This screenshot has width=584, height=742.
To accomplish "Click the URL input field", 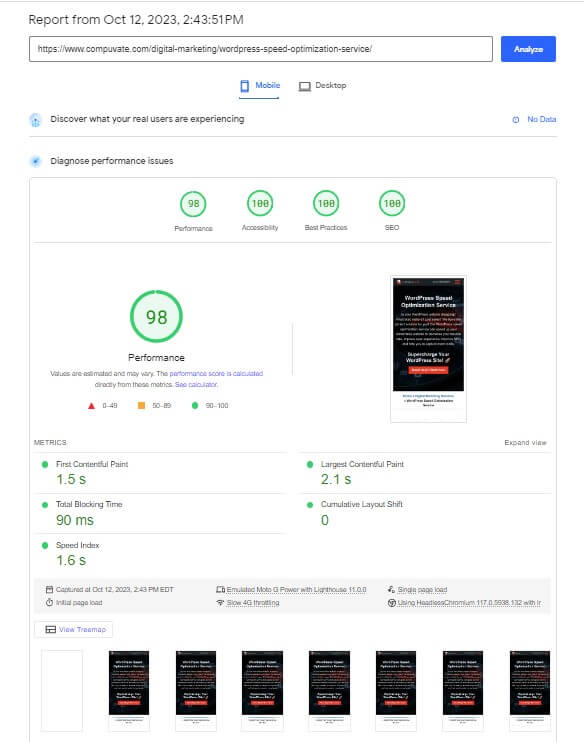I will [261, 49].
